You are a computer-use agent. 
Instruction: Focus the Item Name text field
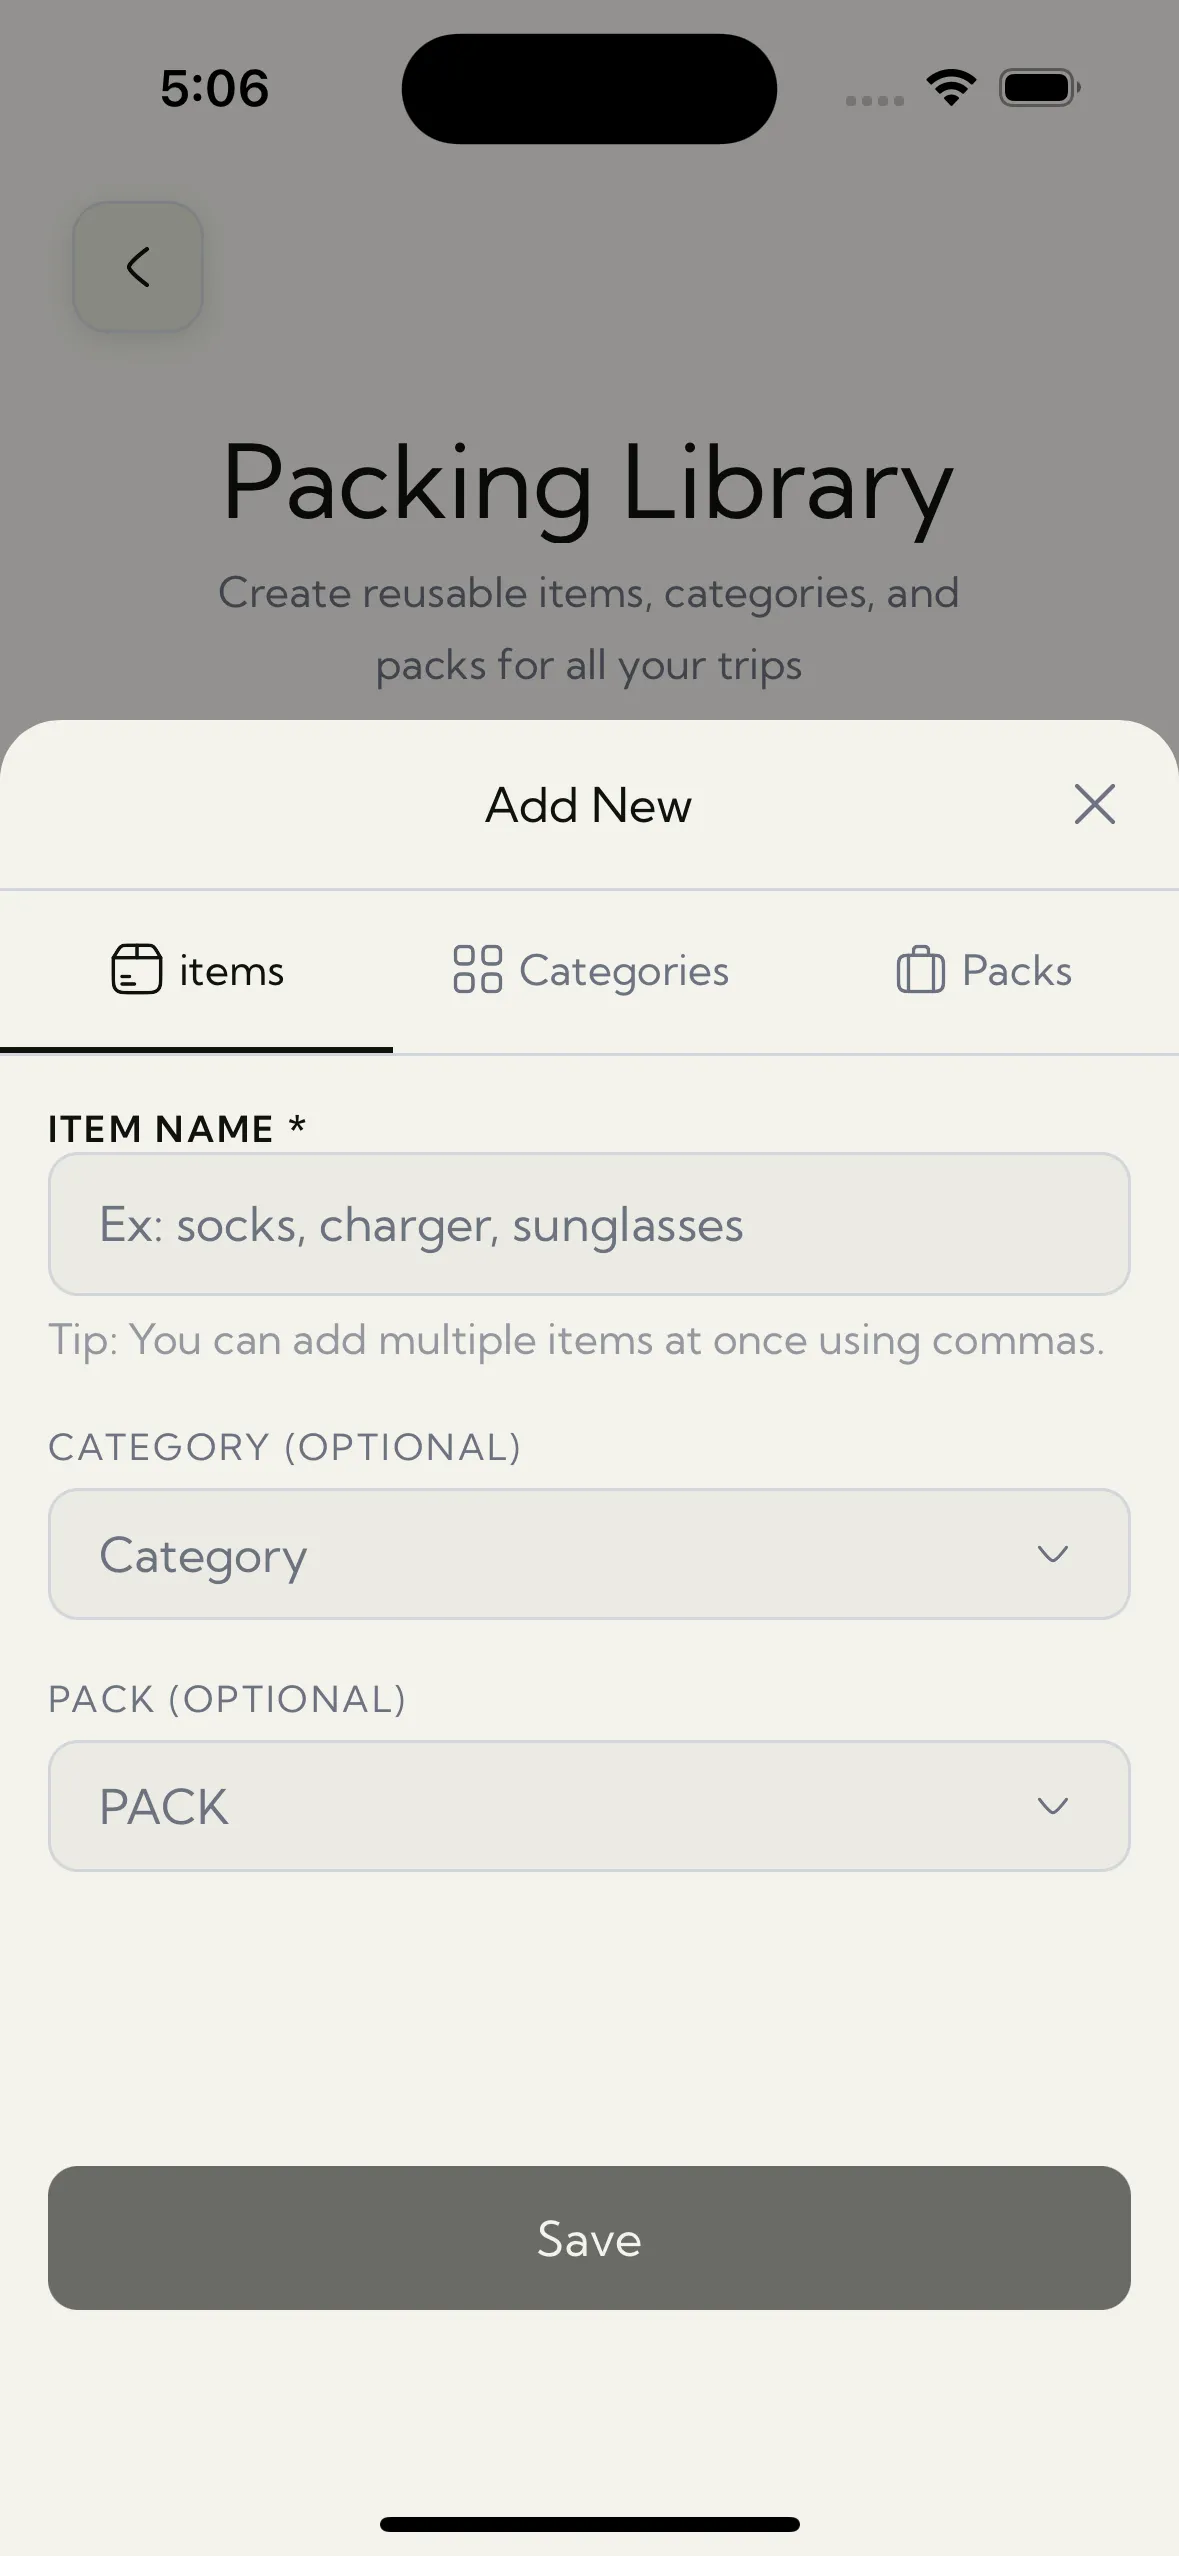tap(589, 1224)
